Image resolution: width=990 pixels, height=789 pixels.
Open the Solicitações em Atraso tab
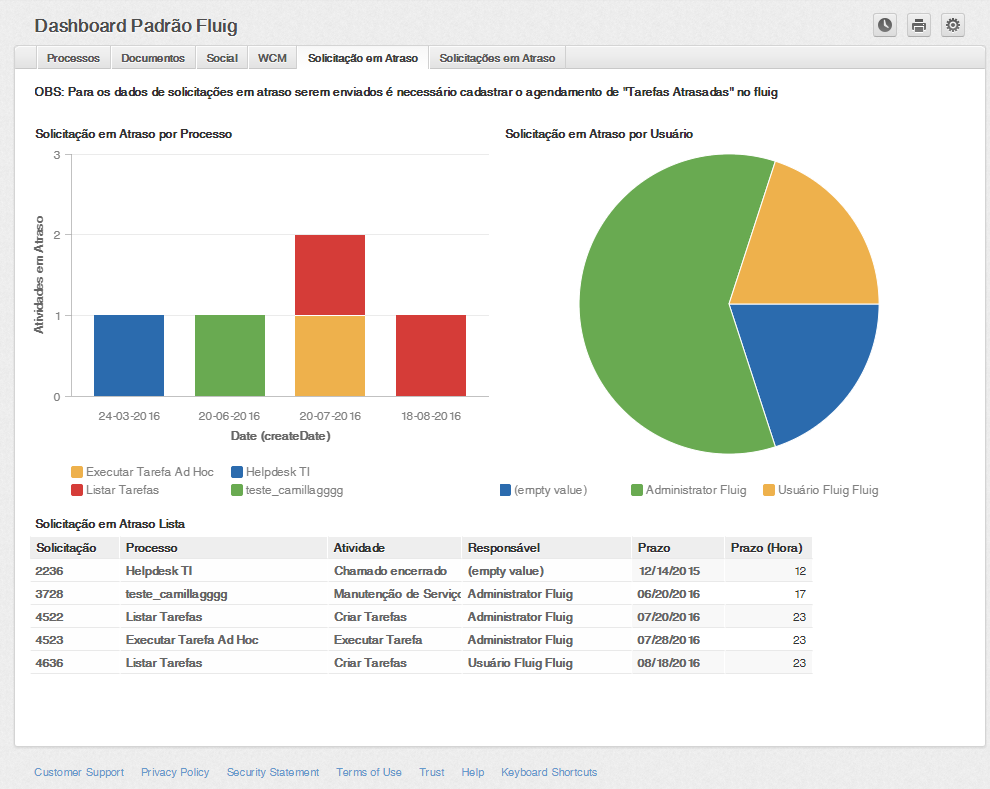[497, 58]
